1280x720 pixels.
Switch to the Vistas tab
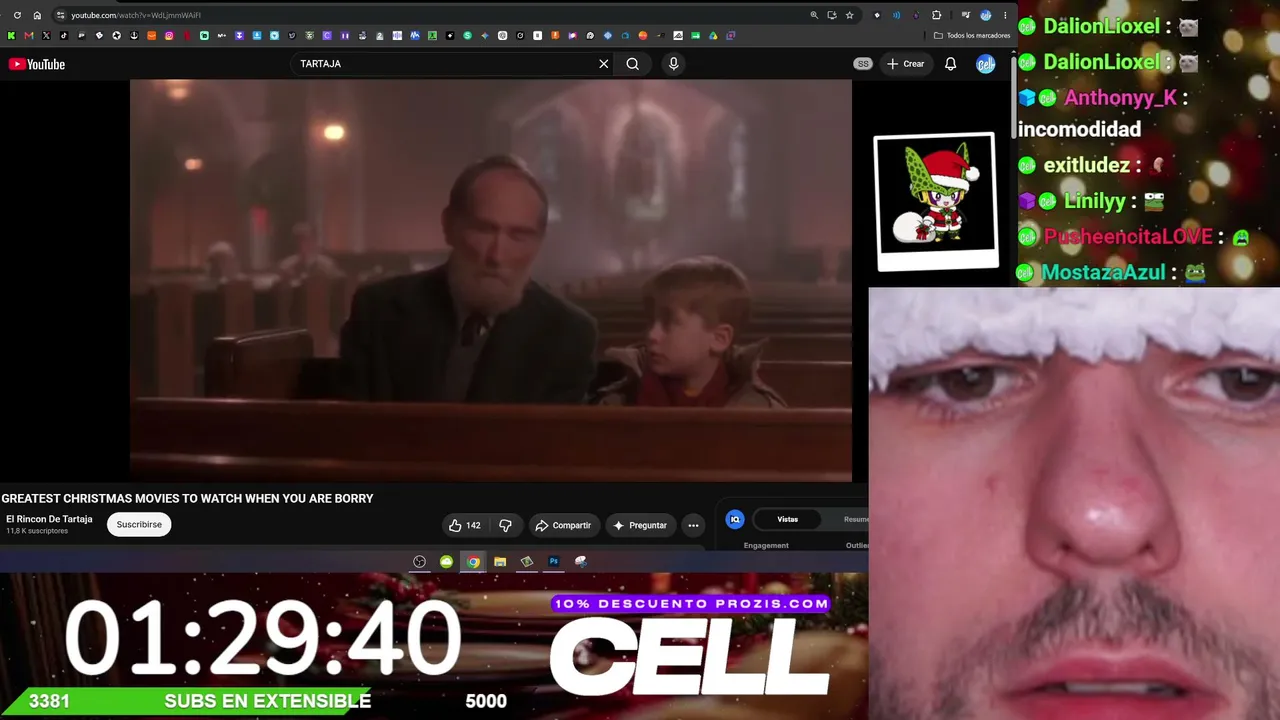788,519
